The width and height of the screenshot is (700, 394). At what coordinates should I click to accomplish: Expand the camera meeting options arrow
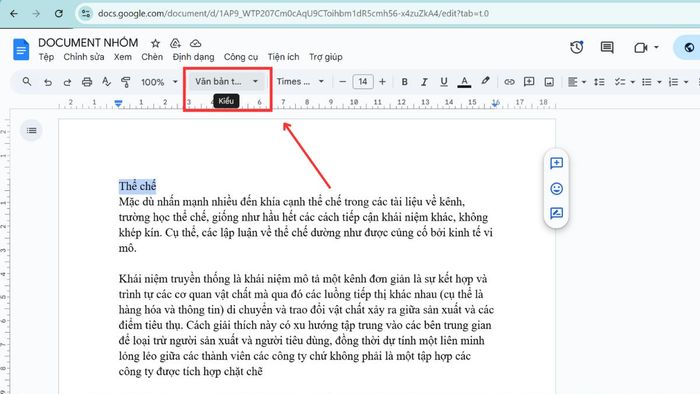tap(656, 47)
